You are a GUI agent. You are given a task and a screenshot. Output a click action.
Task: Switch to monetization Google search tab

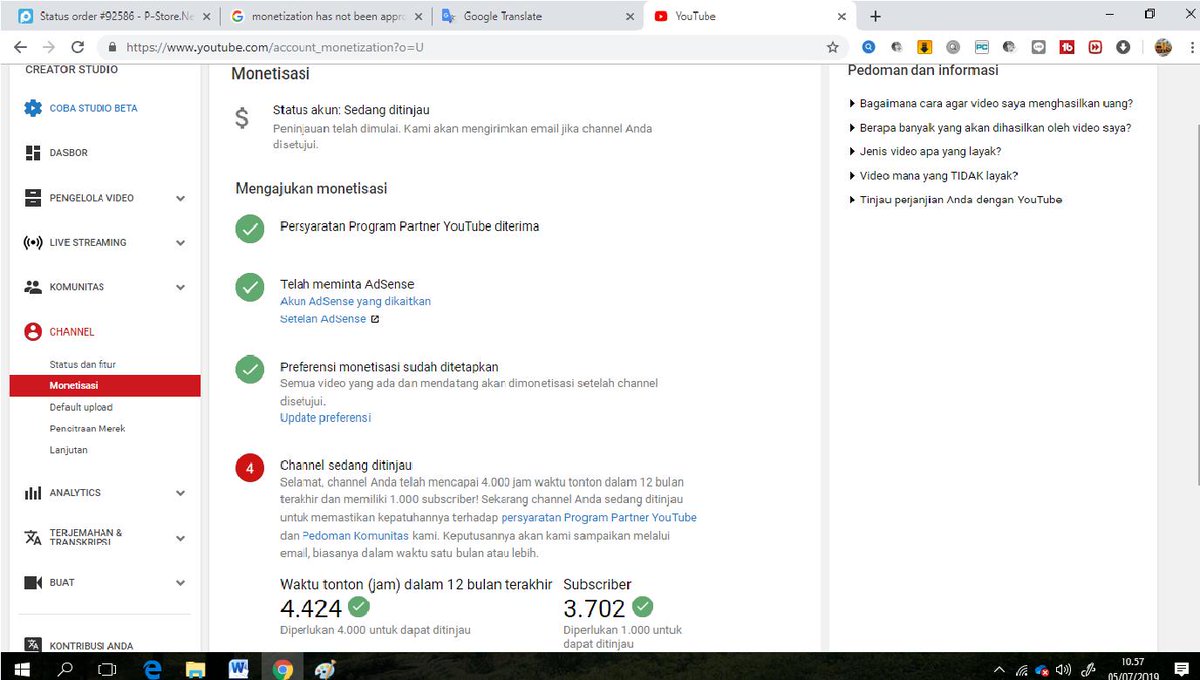click(x=325, y=16)
